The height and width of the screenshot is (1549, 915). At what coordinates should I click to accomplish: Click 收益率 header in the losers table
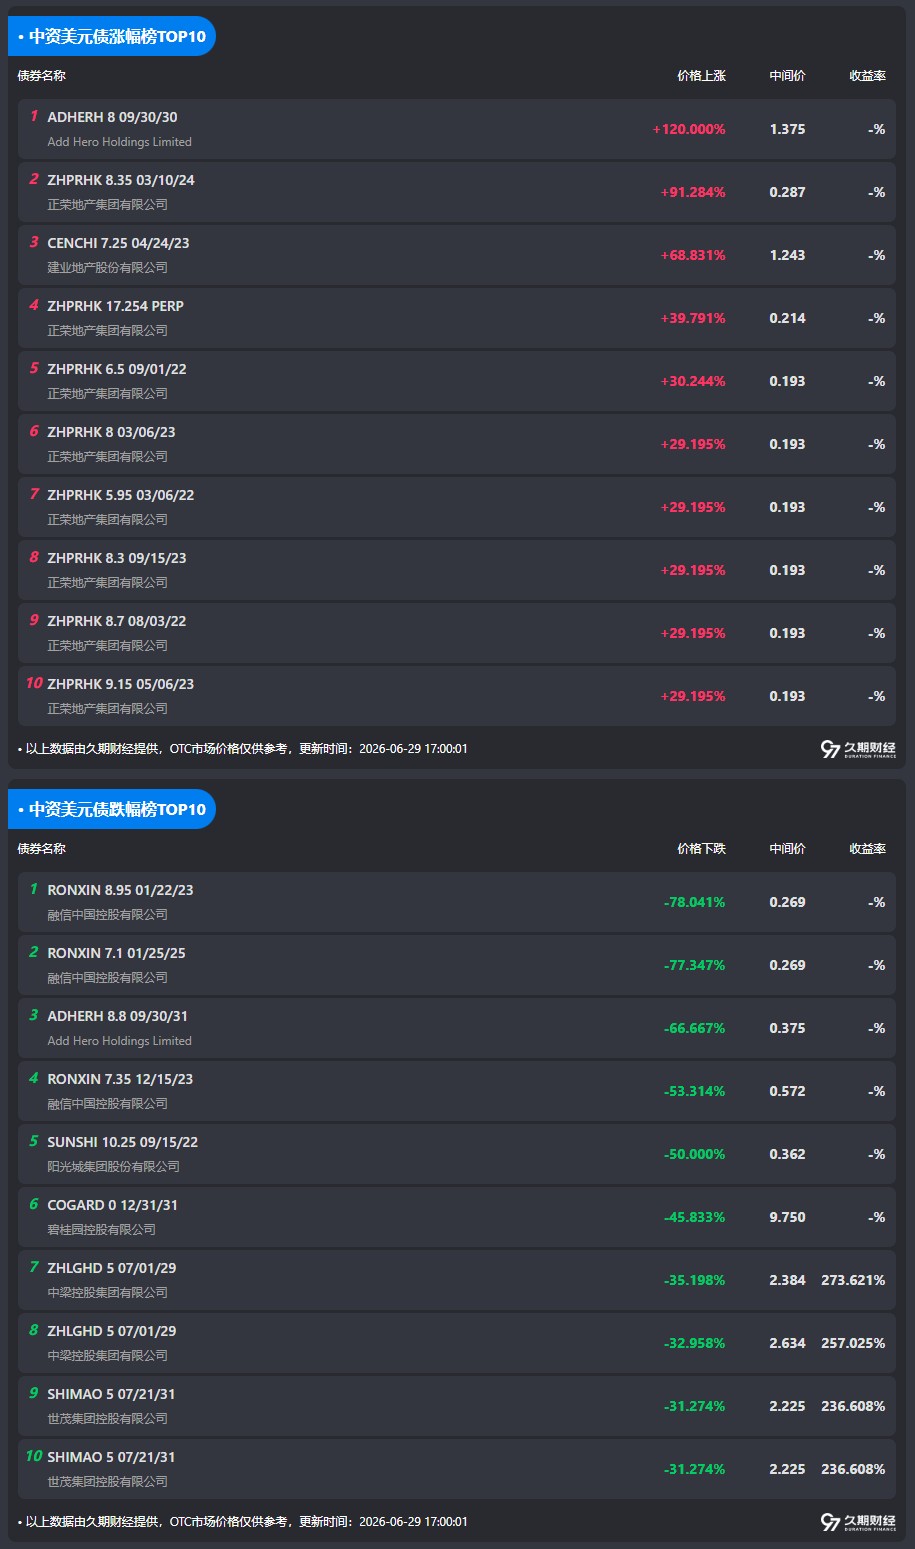(x=867, y=849)
